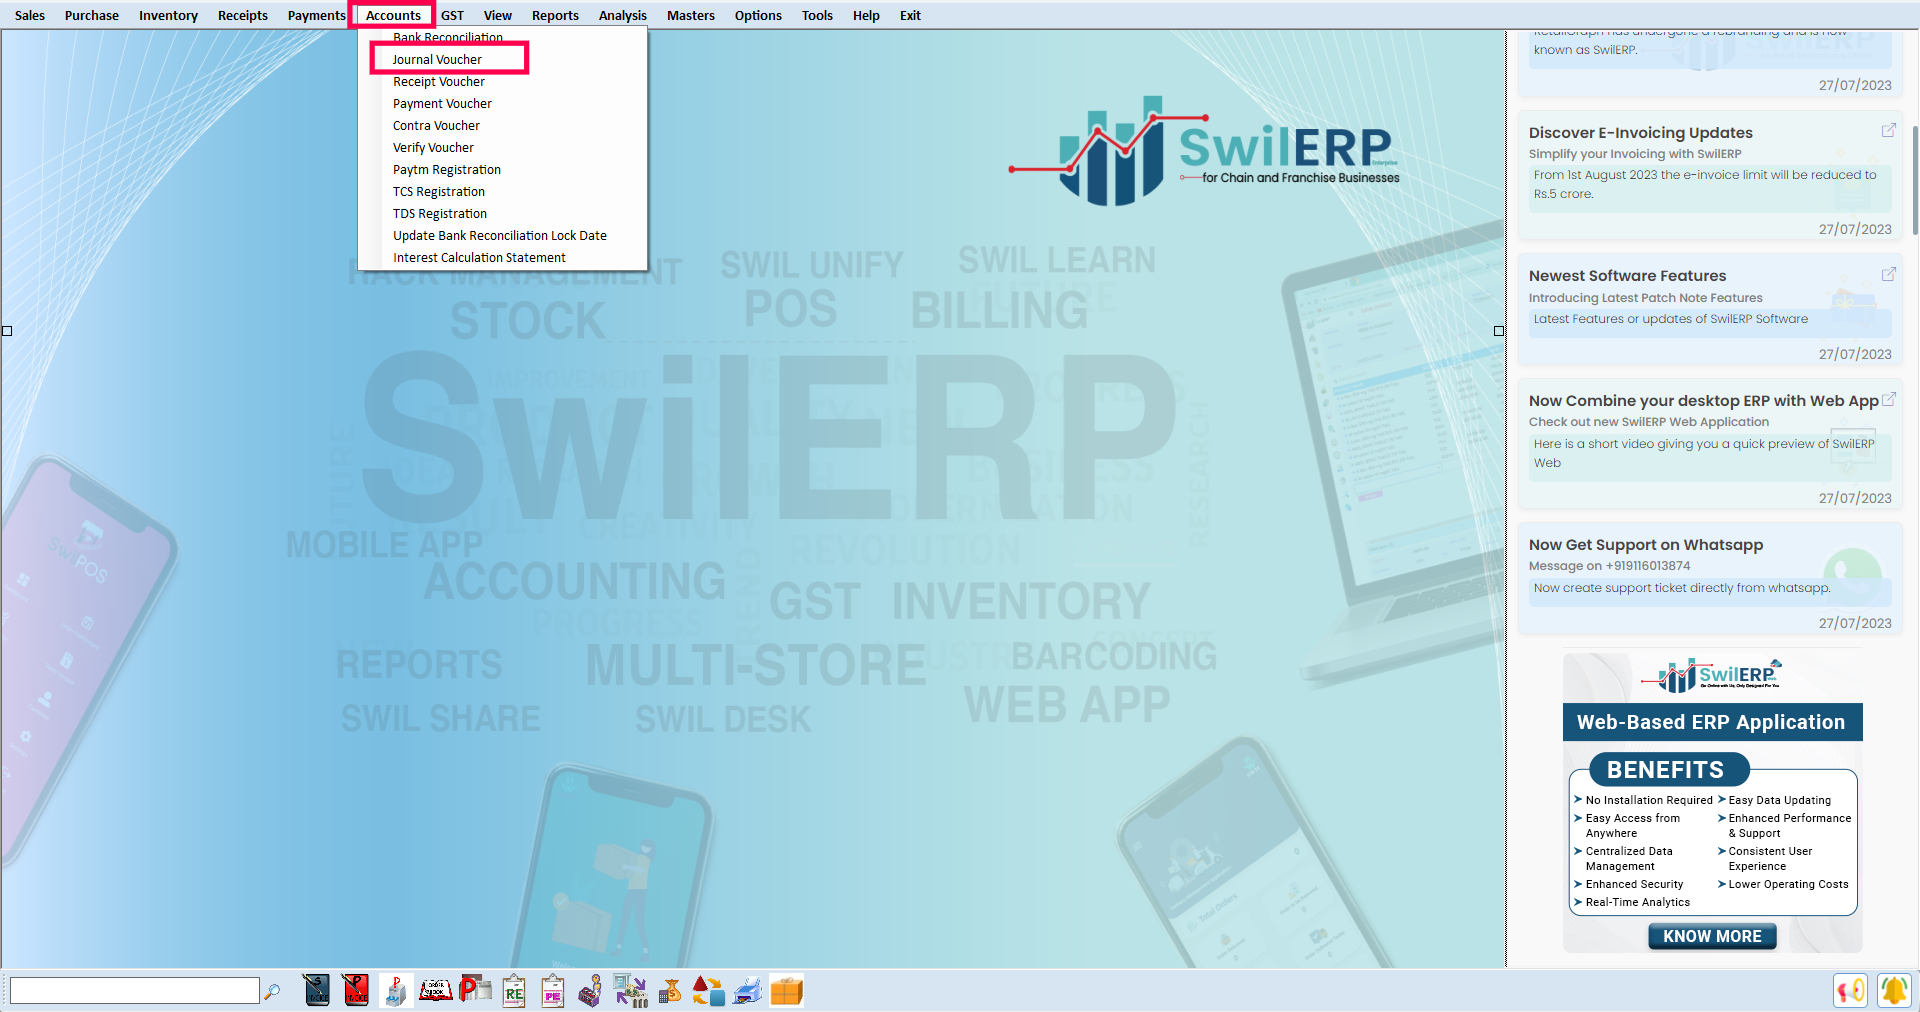Screen dimensions: 1920x1012
Task: Open the Discover E-Invoicing Updates headline
Action: point(1640,132)
